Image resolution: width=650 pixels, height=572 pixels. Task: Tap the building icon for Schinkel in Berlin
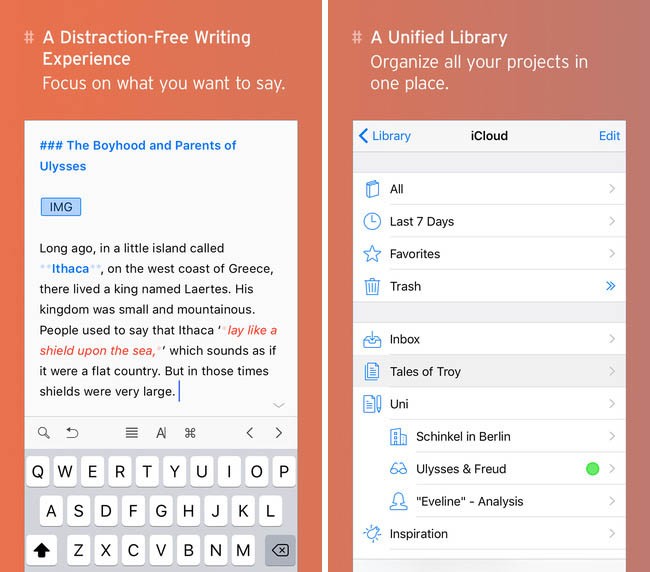(398, 436)
